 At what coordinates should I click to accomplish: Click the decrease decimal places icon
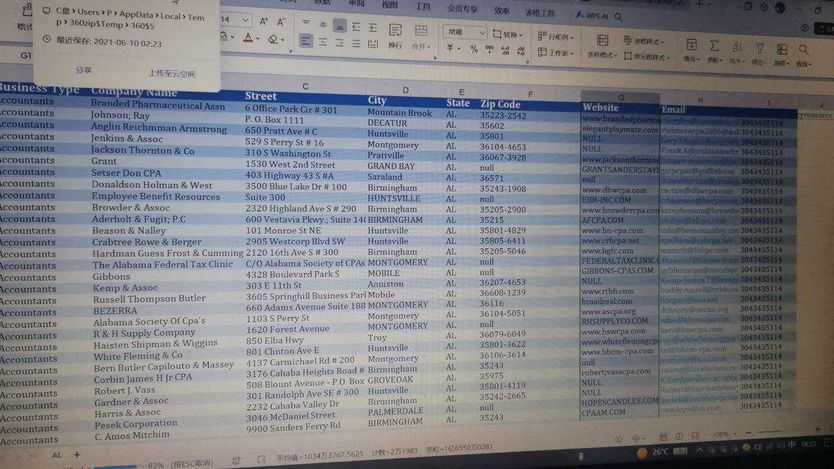[x=521, y=51]
